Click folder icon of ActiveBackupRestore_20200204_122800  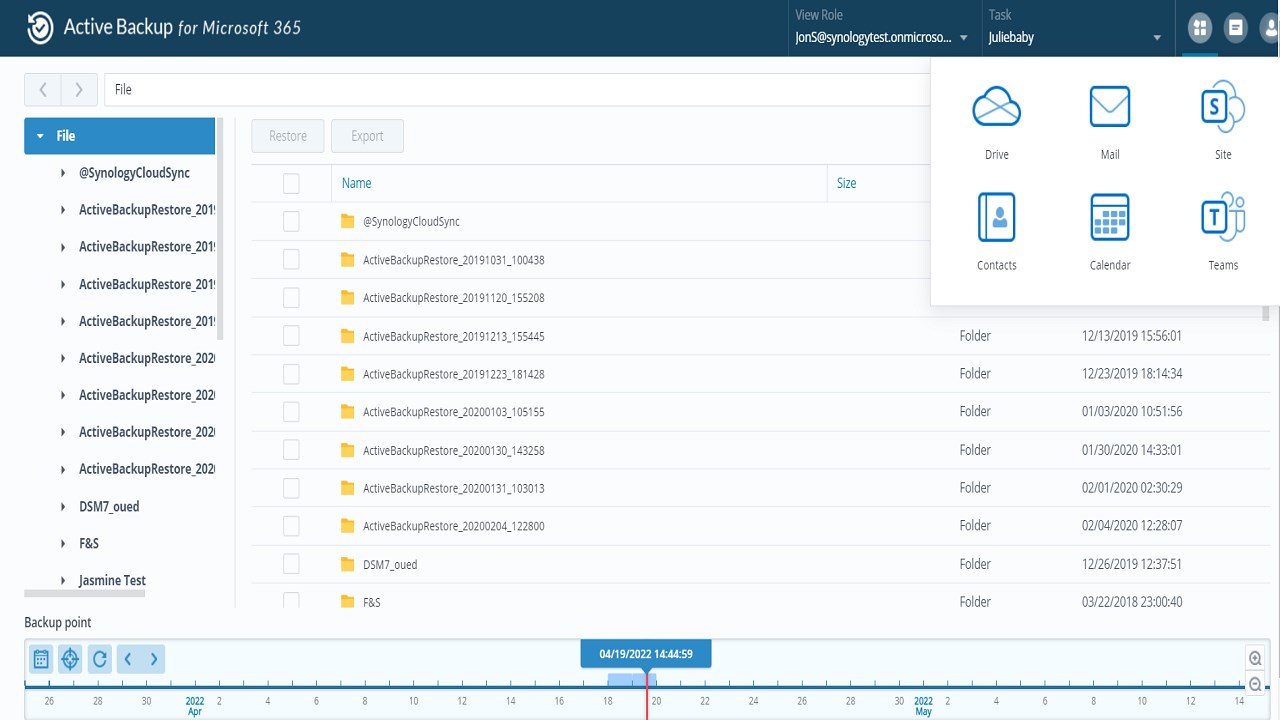coord(348,526)
